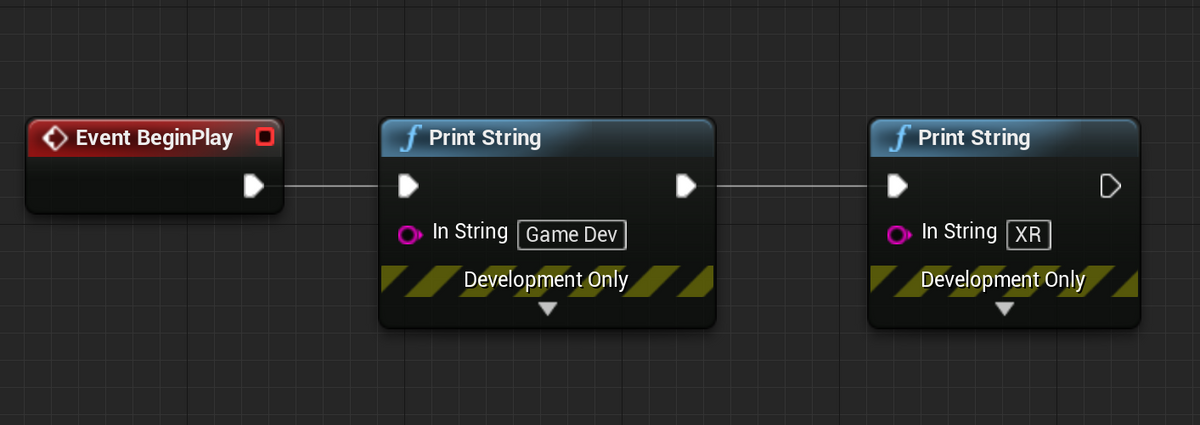Click the Event BeginPlay output execution pin
This screenshot has width=1200, height=425.
click(254, 186)
